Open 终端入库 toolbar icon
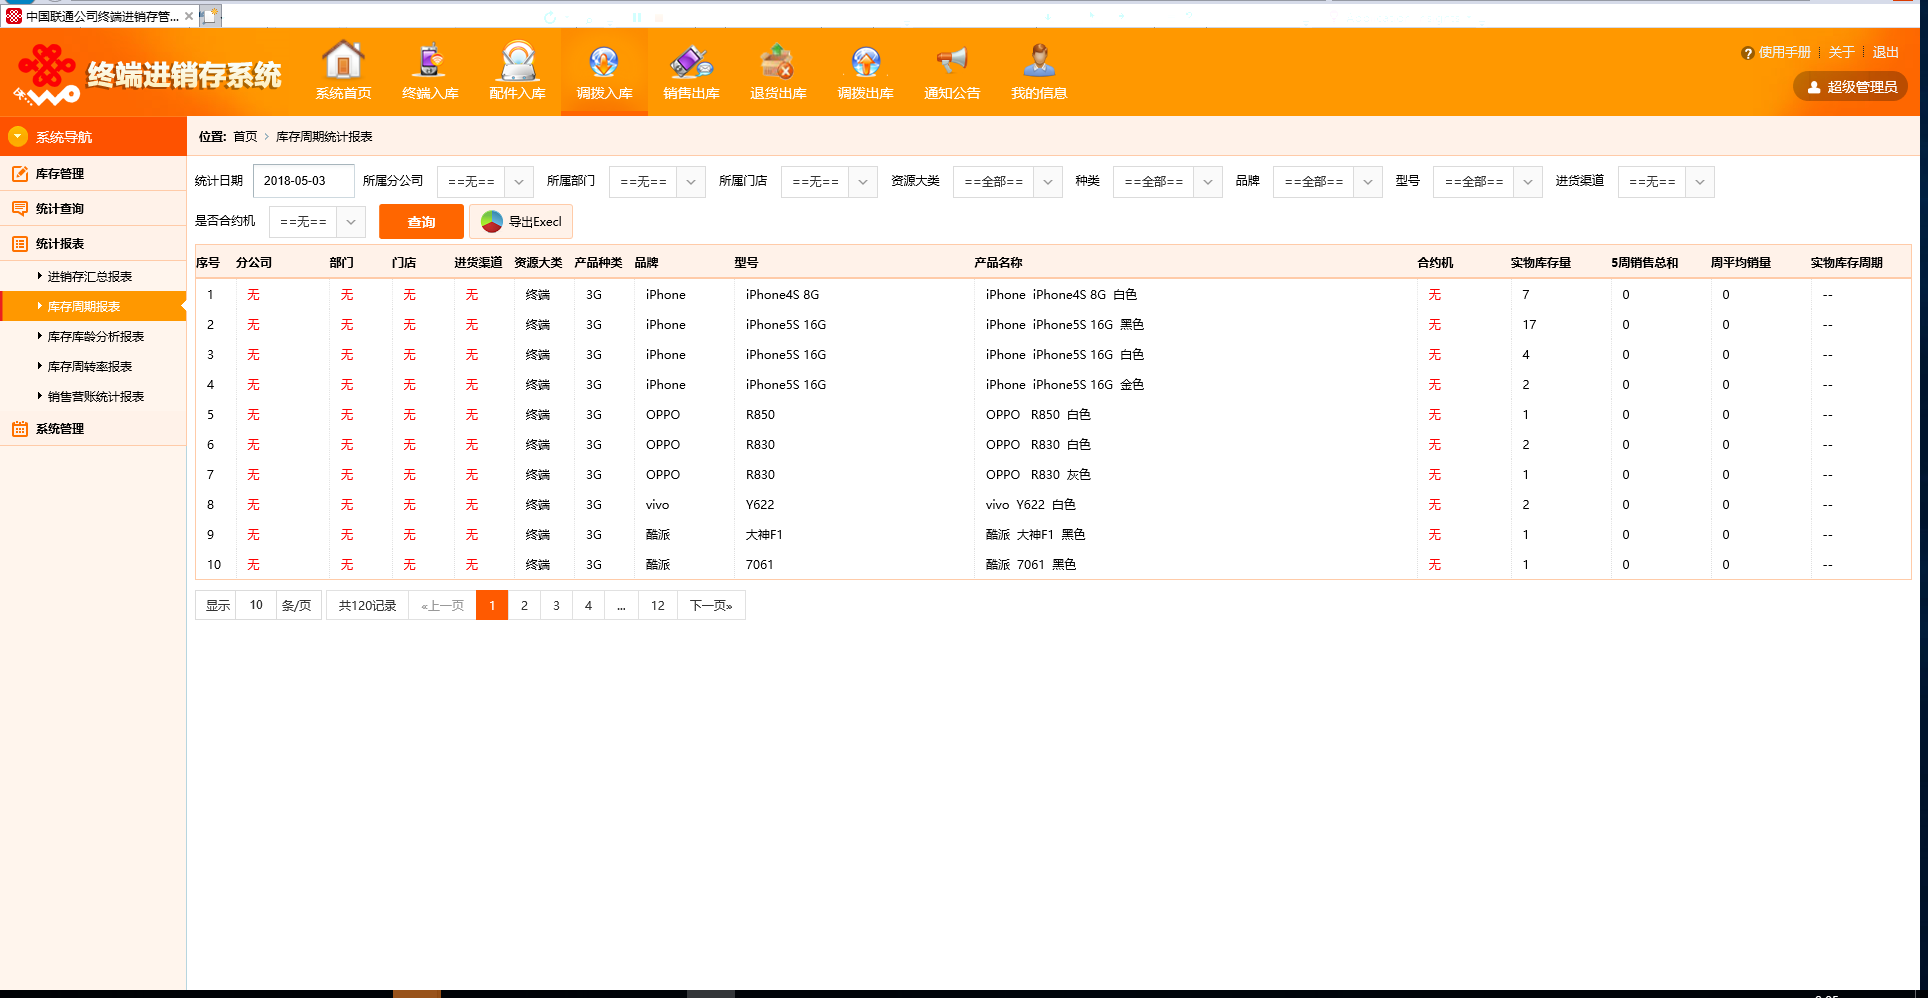Viewport: 1928px width, 998px height. coord(430,61)
